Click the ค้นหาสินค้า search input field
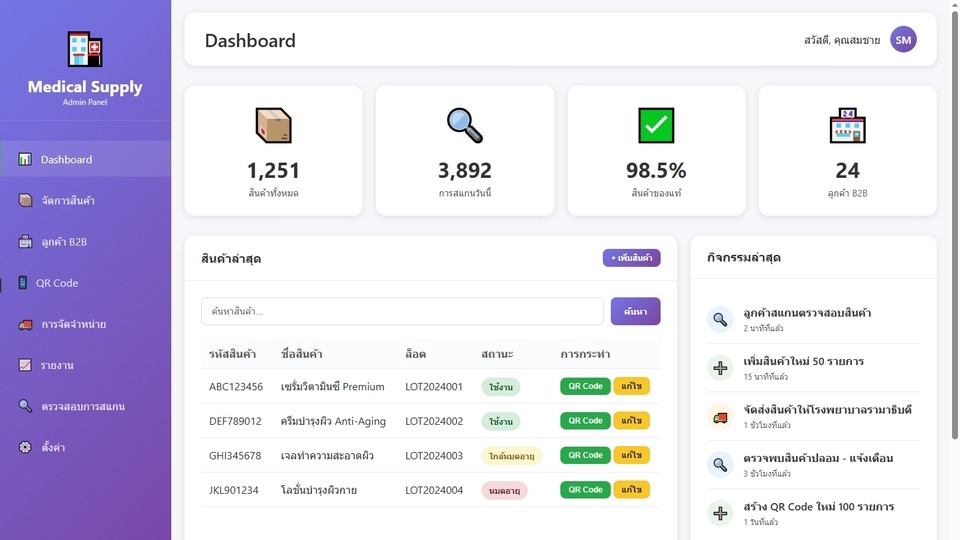The width and height of the screenshot is (960, 540). click(402, 311)
